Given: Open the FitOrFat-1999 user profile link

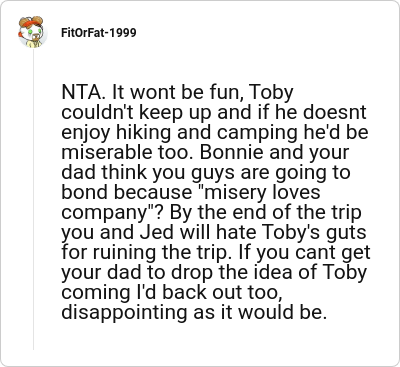Looking at the screenshot, I should pos(99,33).
